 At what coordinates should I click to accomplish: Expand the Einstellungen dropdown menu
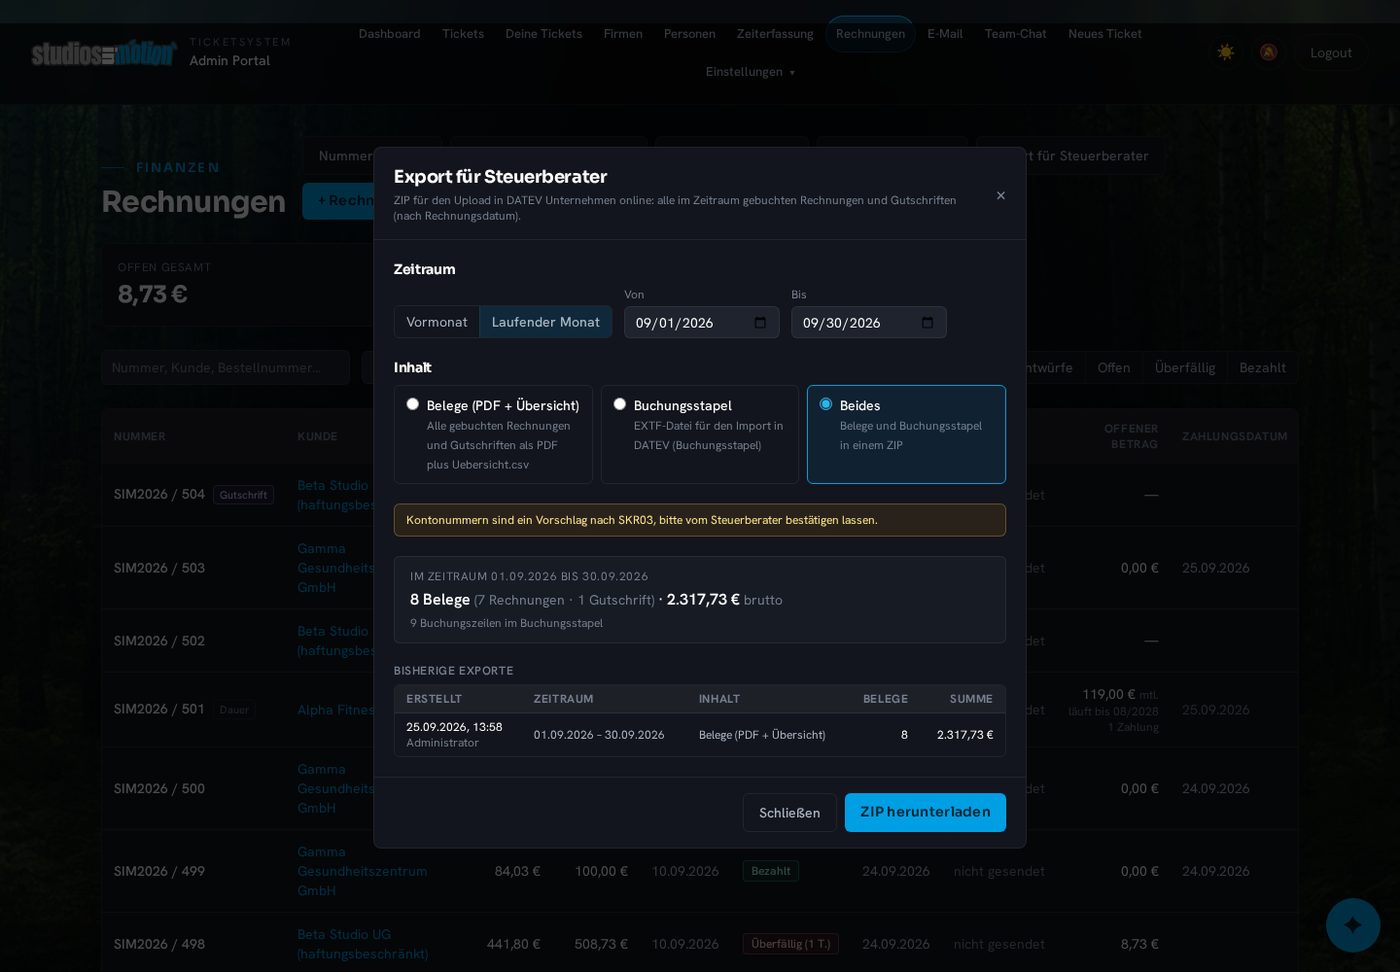pyautogui.click(x=750, y=72)
